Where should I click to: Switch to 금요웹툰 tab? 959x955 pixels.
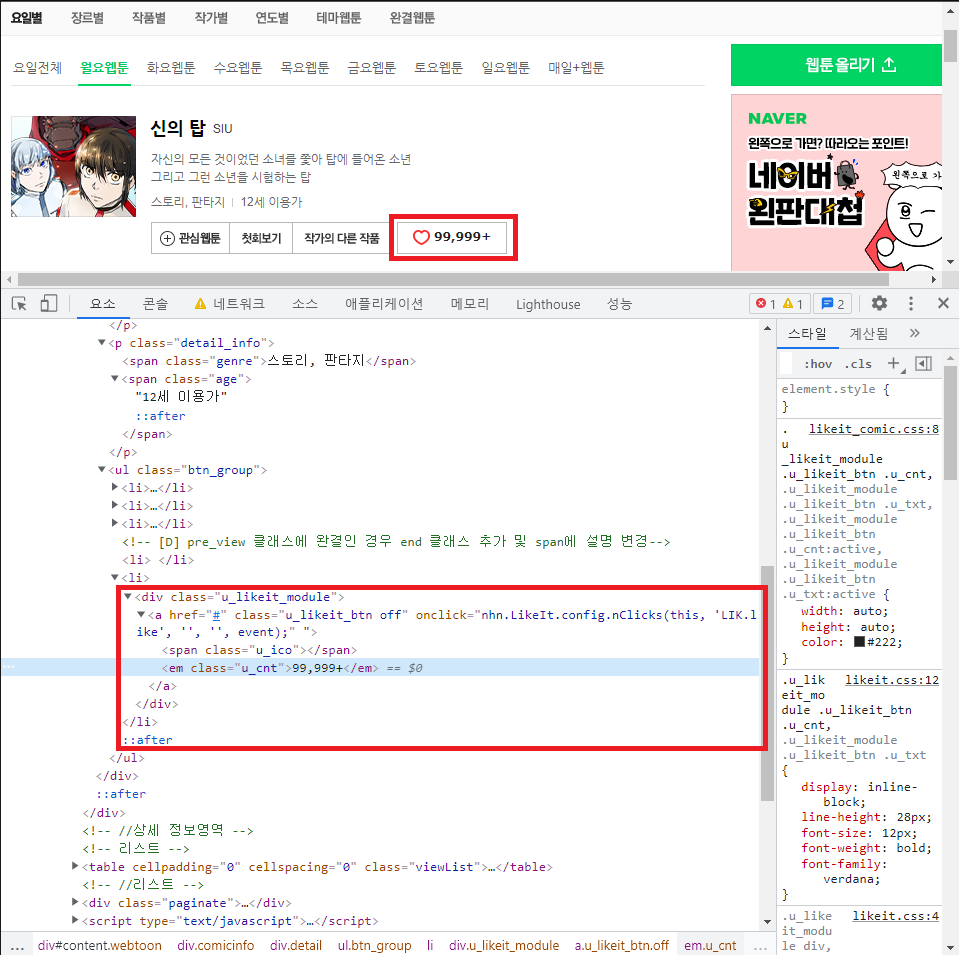coord(372,67)
